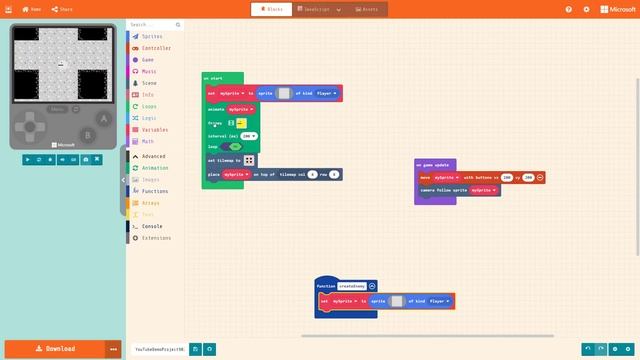Click the Share button
This screenshot has height=360, width=640.
click(x=62, y=9)
